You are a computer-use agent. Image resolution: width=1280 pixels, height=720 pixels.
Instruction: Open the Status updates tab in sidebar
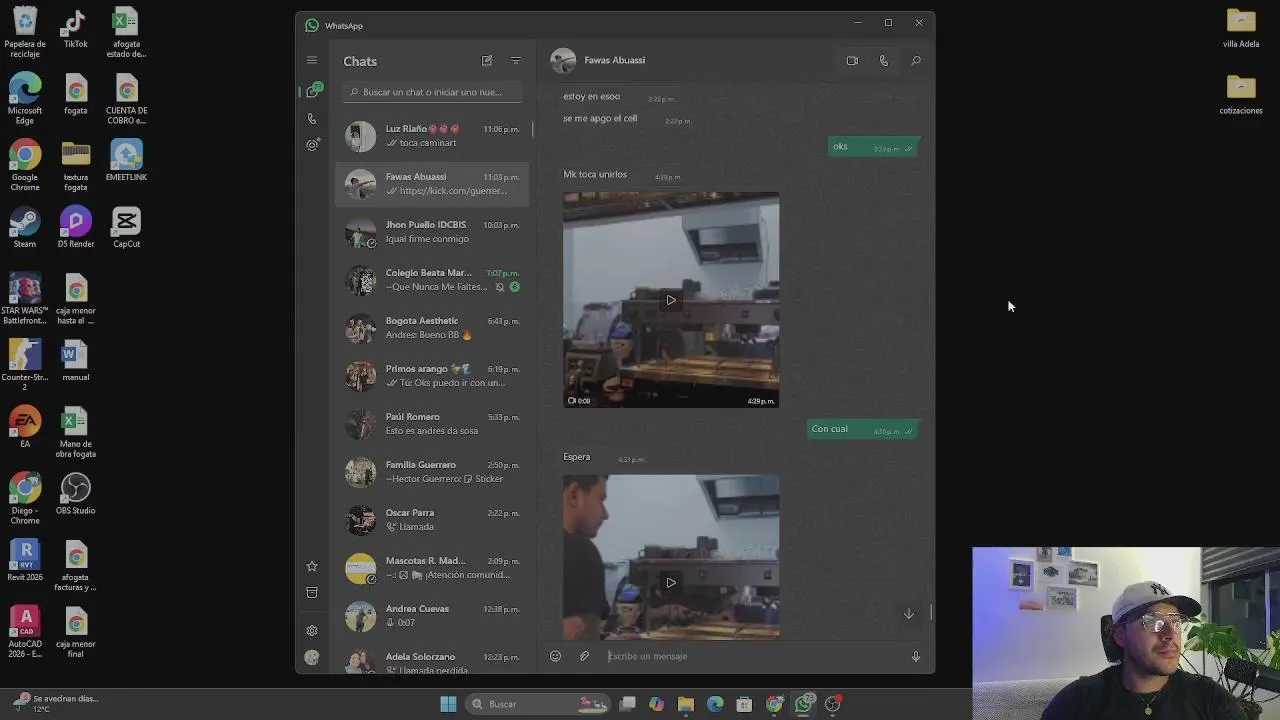pos(312,145)
